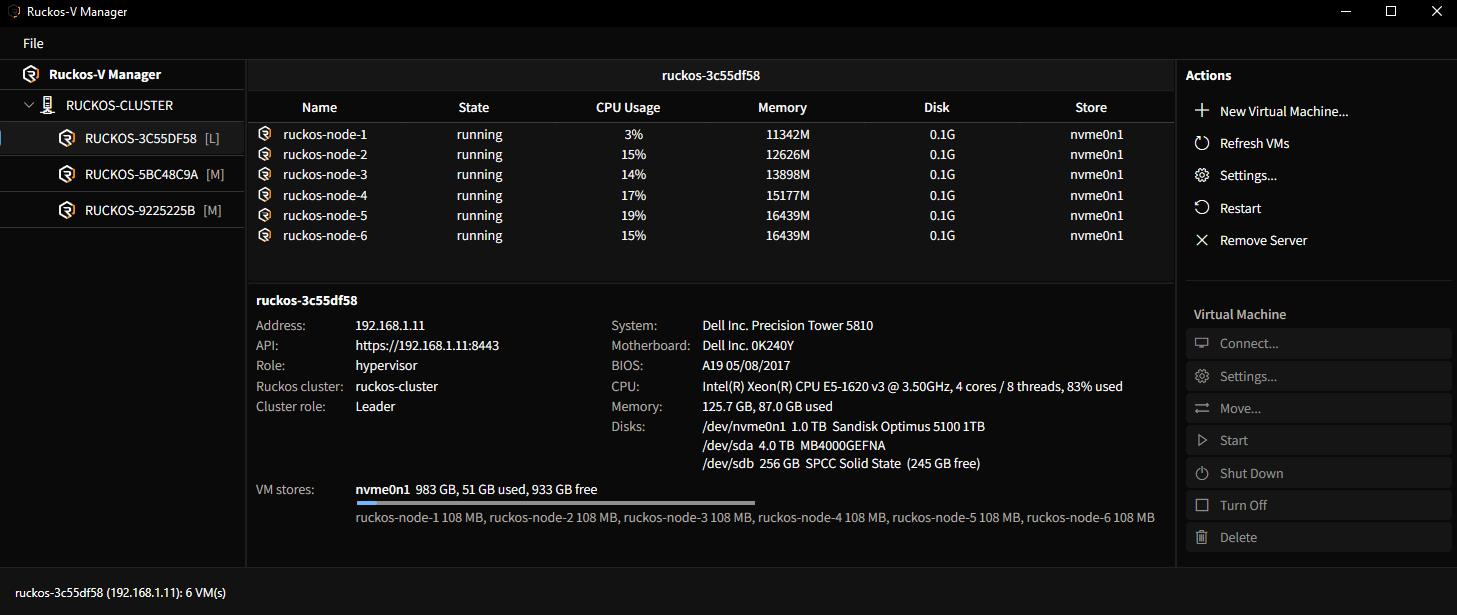1457x615 pixels.
Task: Click the ruckos-node-2 VM icon
Action: (x=265, y=154)
